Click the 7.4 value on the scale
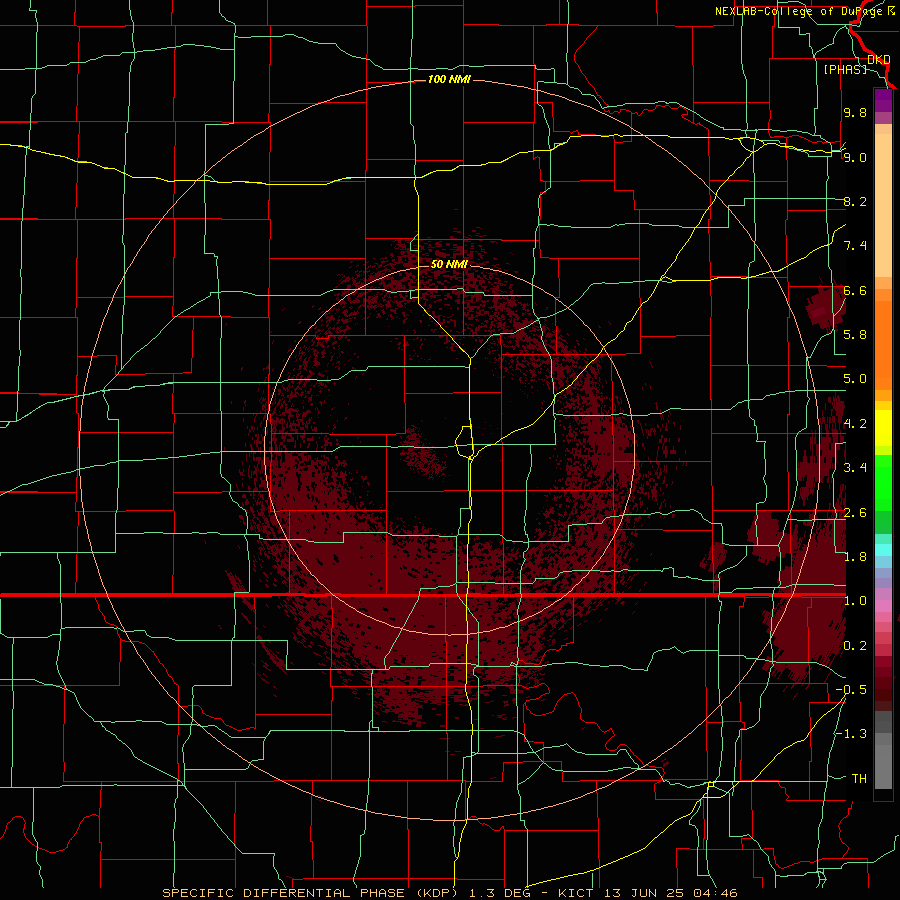 pyautogui.click(x=855, y=246)
